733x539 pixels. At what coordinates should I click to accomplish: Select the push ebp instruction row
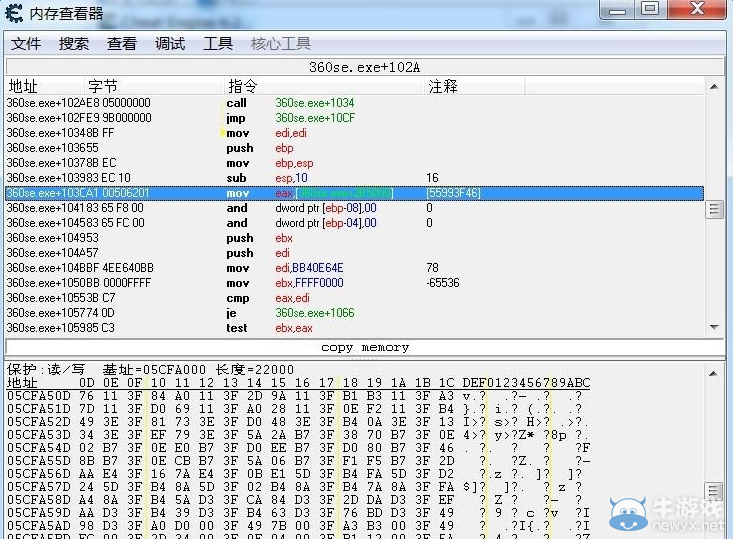pyautogui.click(x=354, y=148)
